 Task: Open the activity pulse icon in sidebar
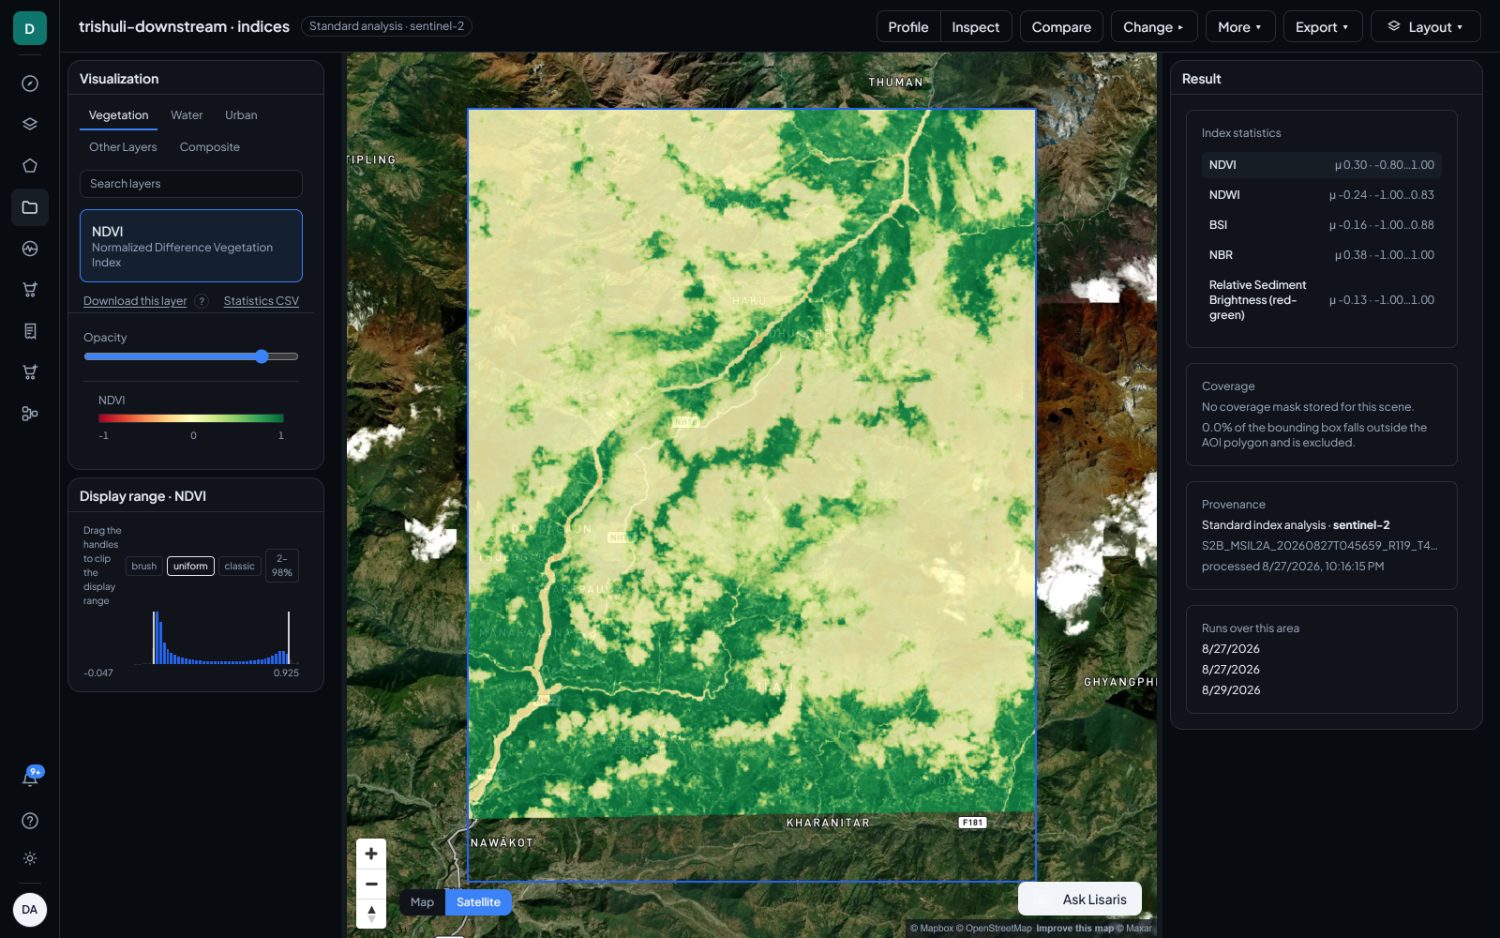point(30,249)
